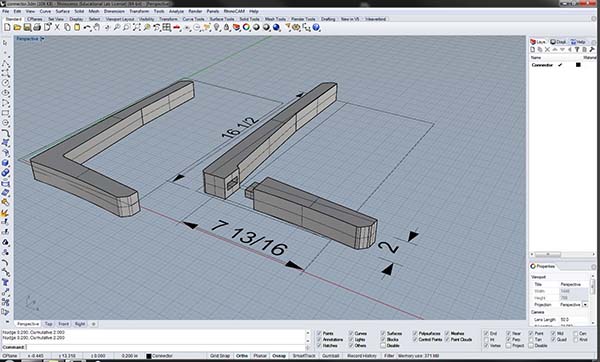Undo the last action with the undo arrow
This screenshot has height=362, width=600.
pos(87,27)
